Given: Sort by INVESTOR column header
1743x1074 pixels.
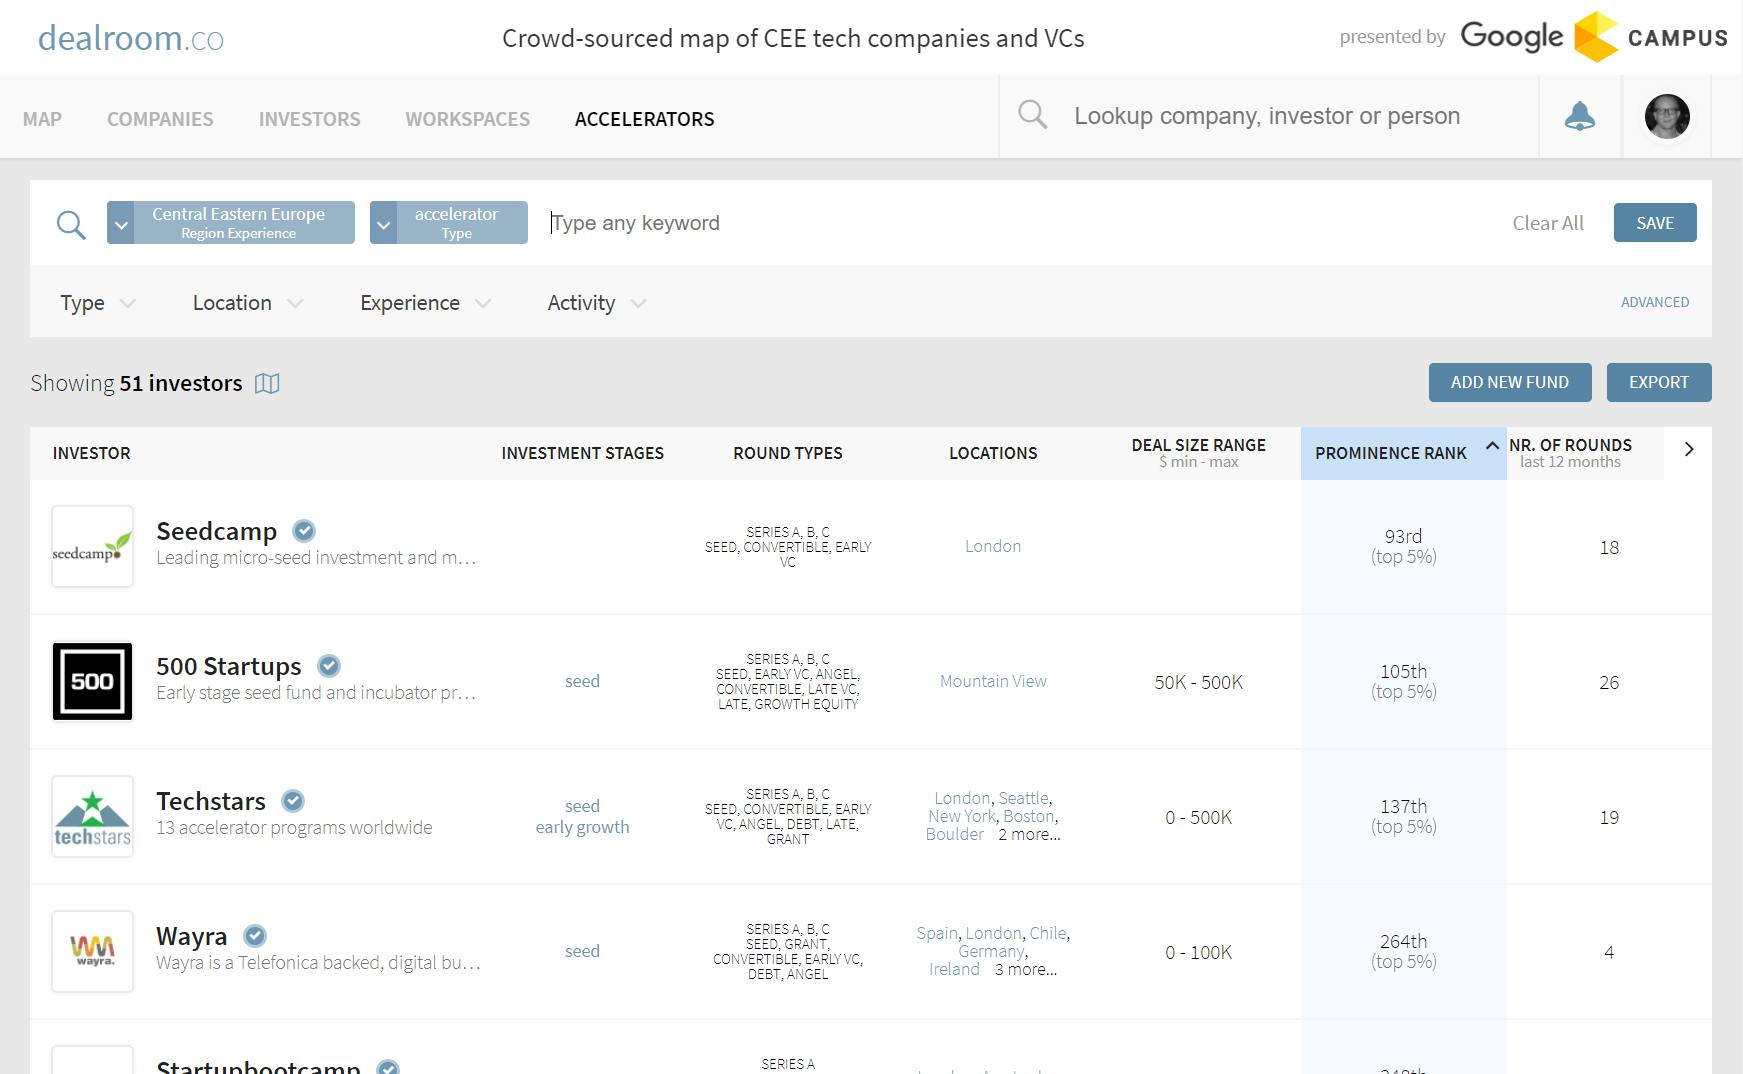Looking at the screenshot, I should (91, 453).
